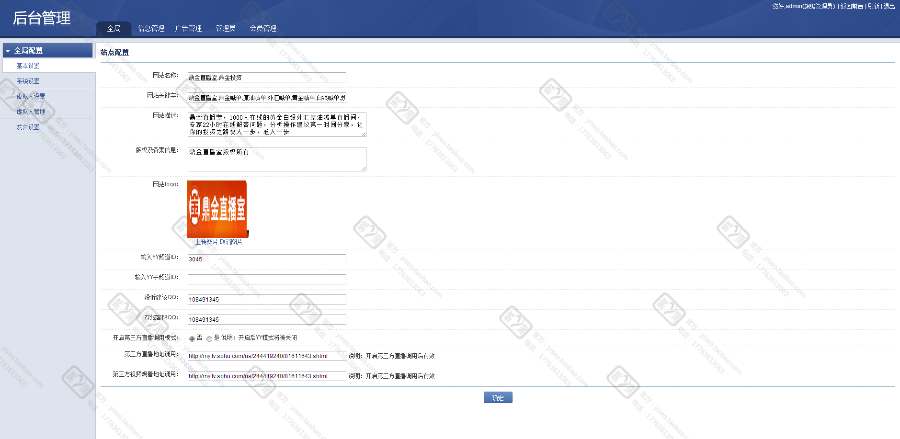Click the textarea below the website description
This screenshot has width=900, height=439.
[277, 159]
